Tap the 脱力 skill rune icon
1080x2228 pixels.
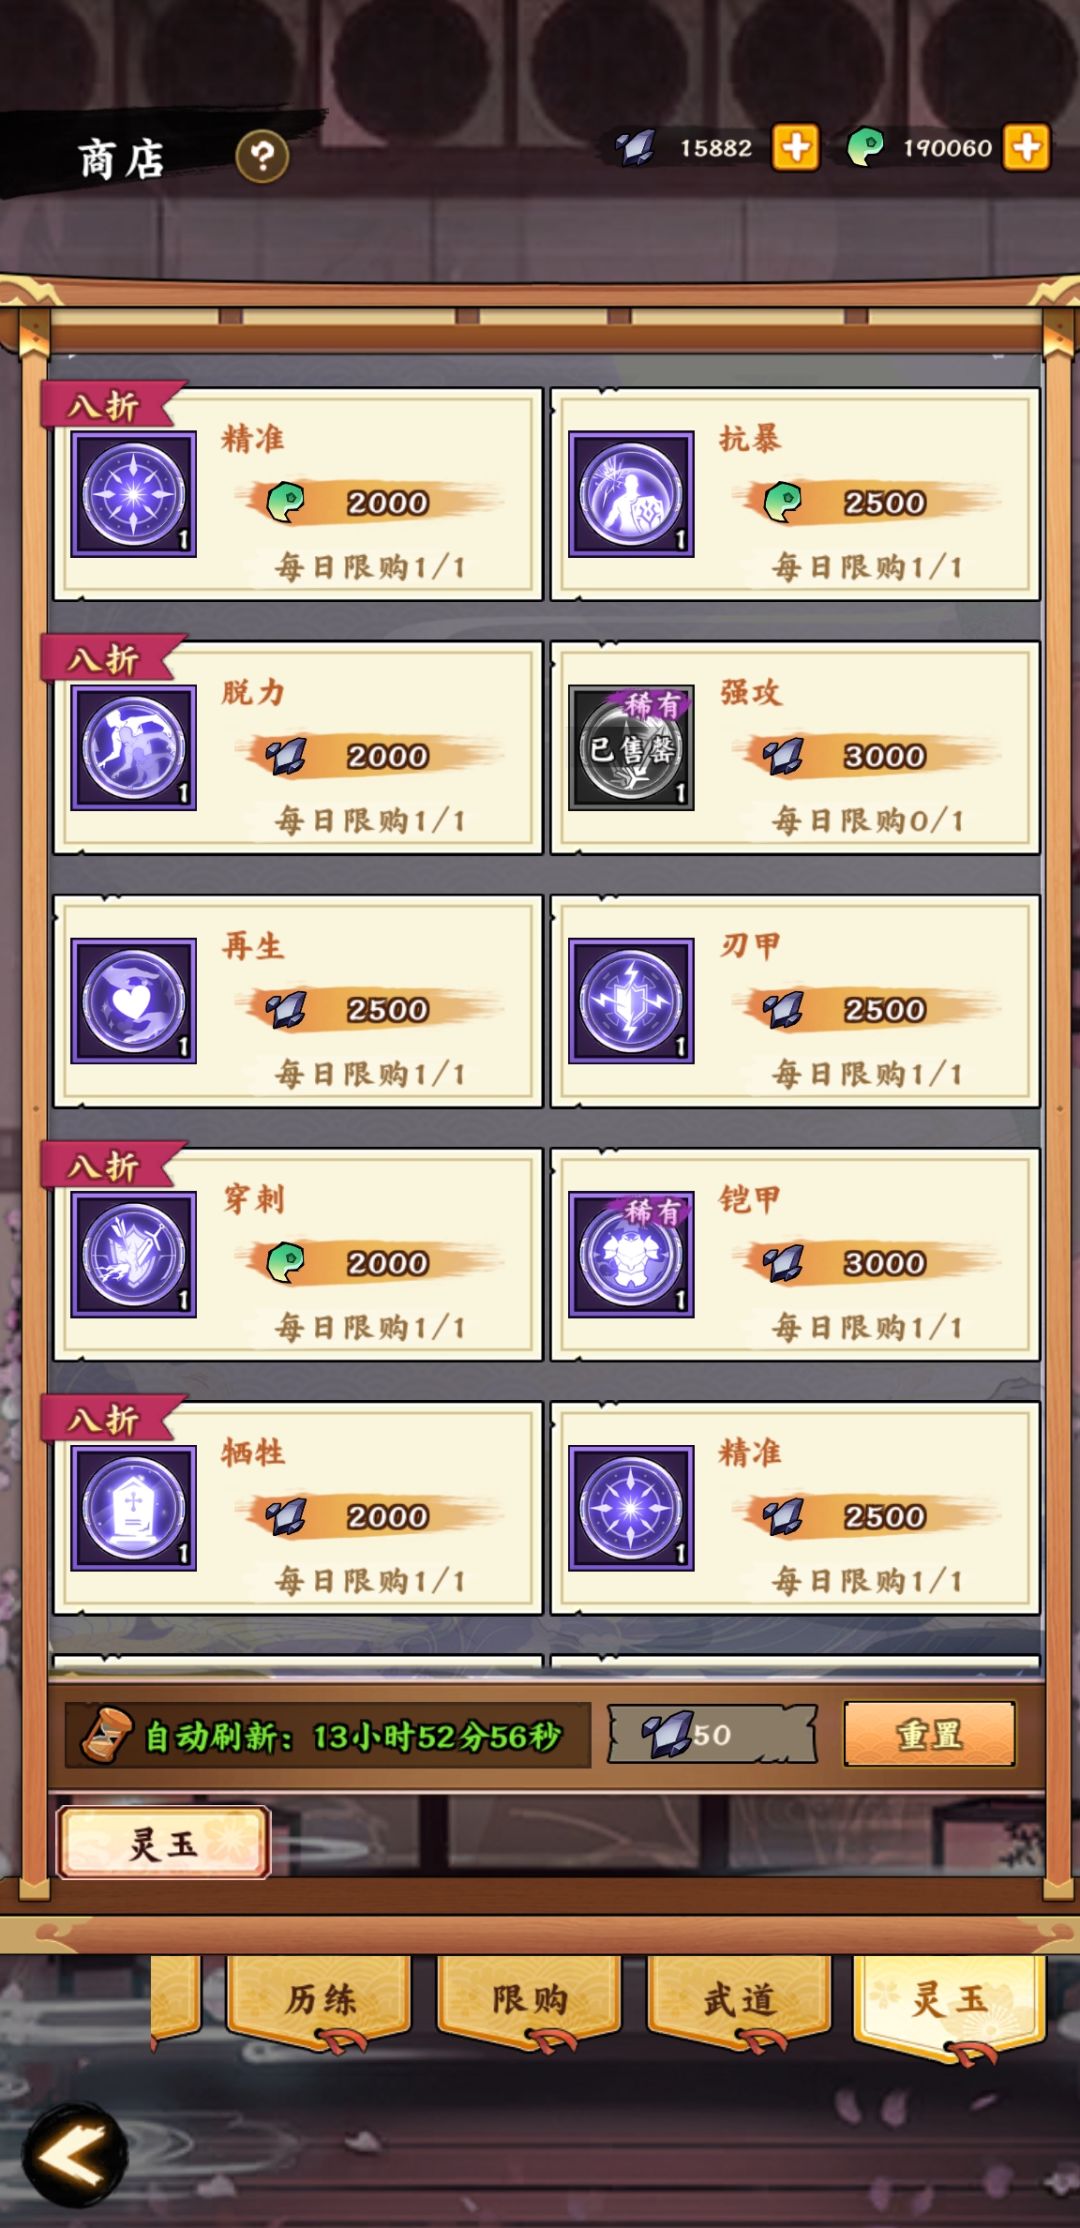(x=134, y=748)
